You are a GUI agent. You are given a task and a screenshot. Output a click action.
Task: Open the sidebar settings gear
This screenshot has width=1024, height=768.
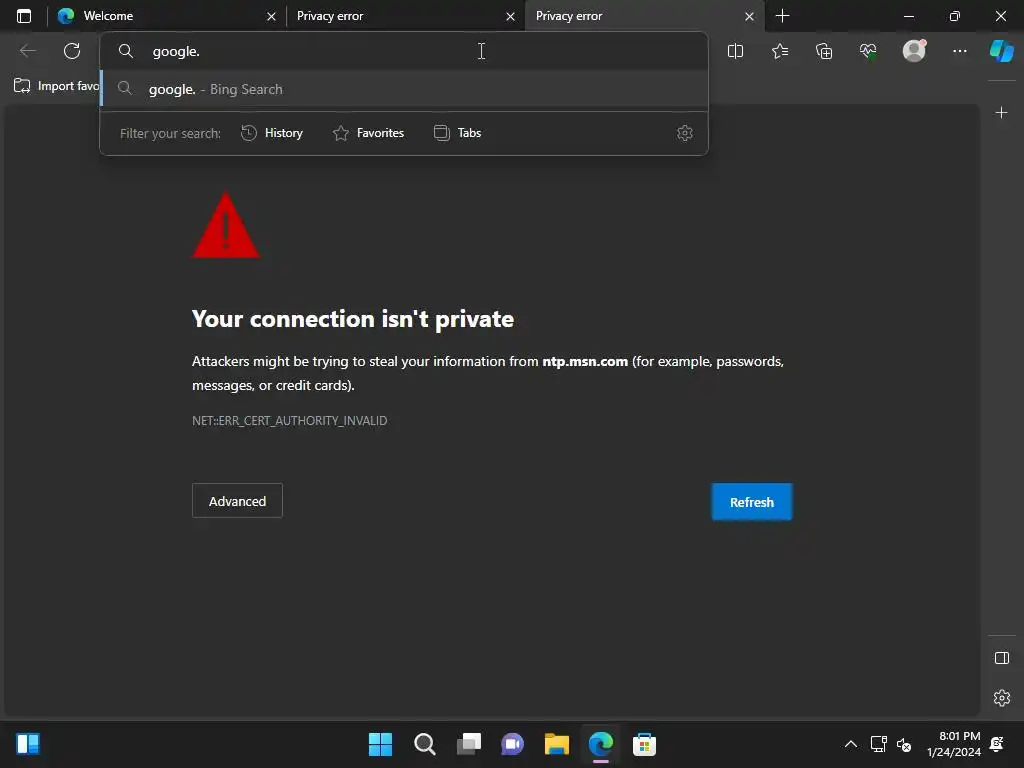pos(1001,698)
